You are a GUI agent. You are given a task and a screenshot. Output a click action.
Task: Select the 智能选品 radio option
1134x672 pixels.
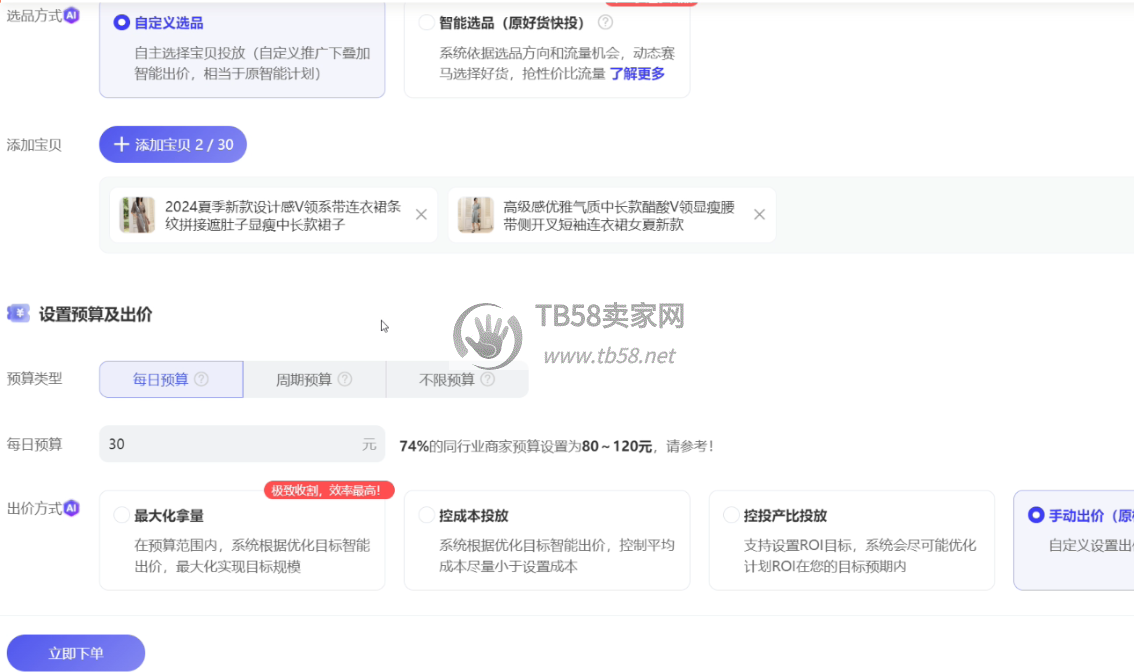(x=427, y=22)
